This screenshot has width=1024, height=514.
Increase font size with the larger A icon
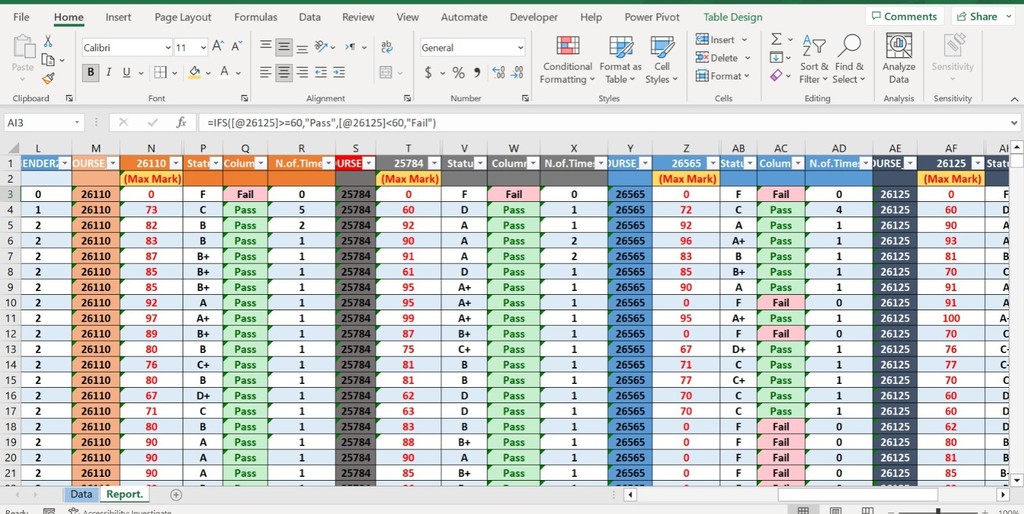(x=218, y=46)
